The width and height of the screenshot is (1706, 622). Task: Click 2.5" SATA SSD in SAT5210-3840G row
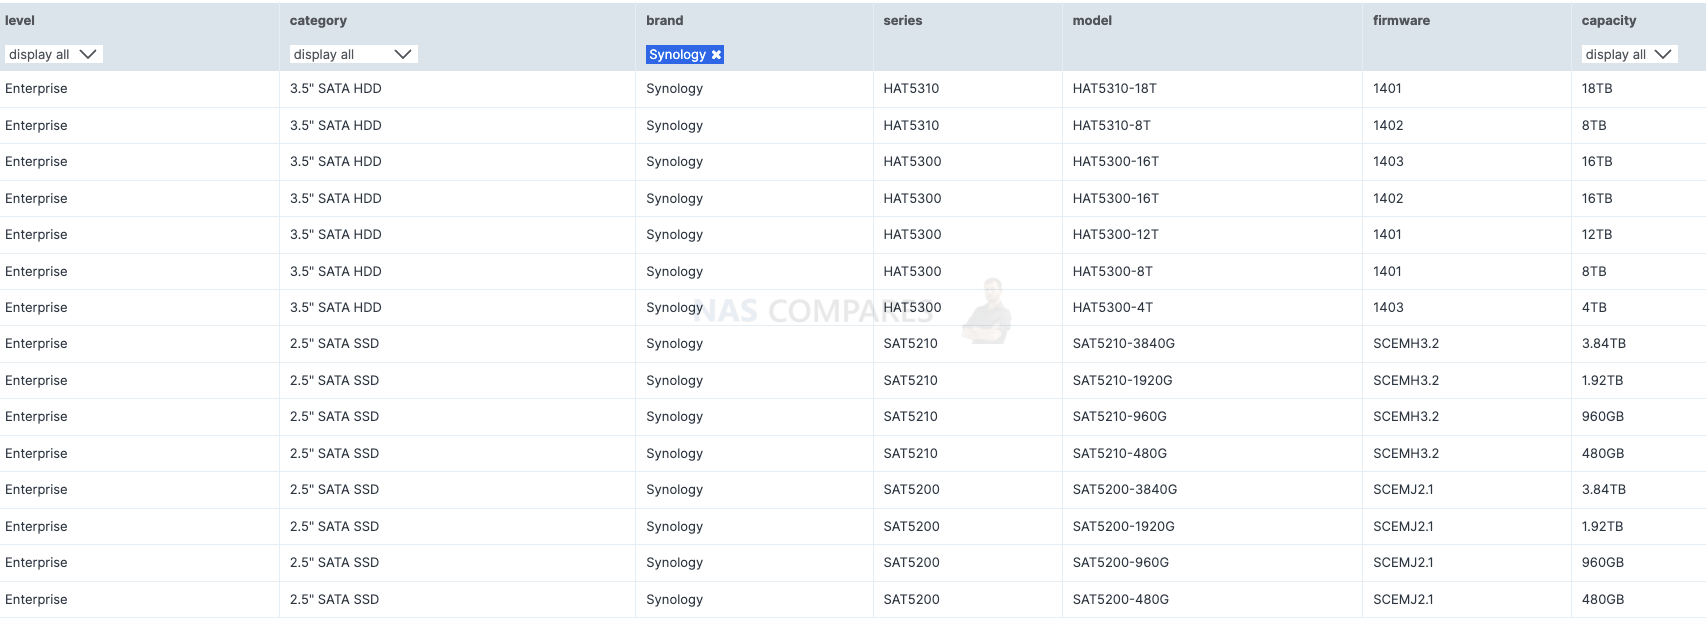(334, 344)
